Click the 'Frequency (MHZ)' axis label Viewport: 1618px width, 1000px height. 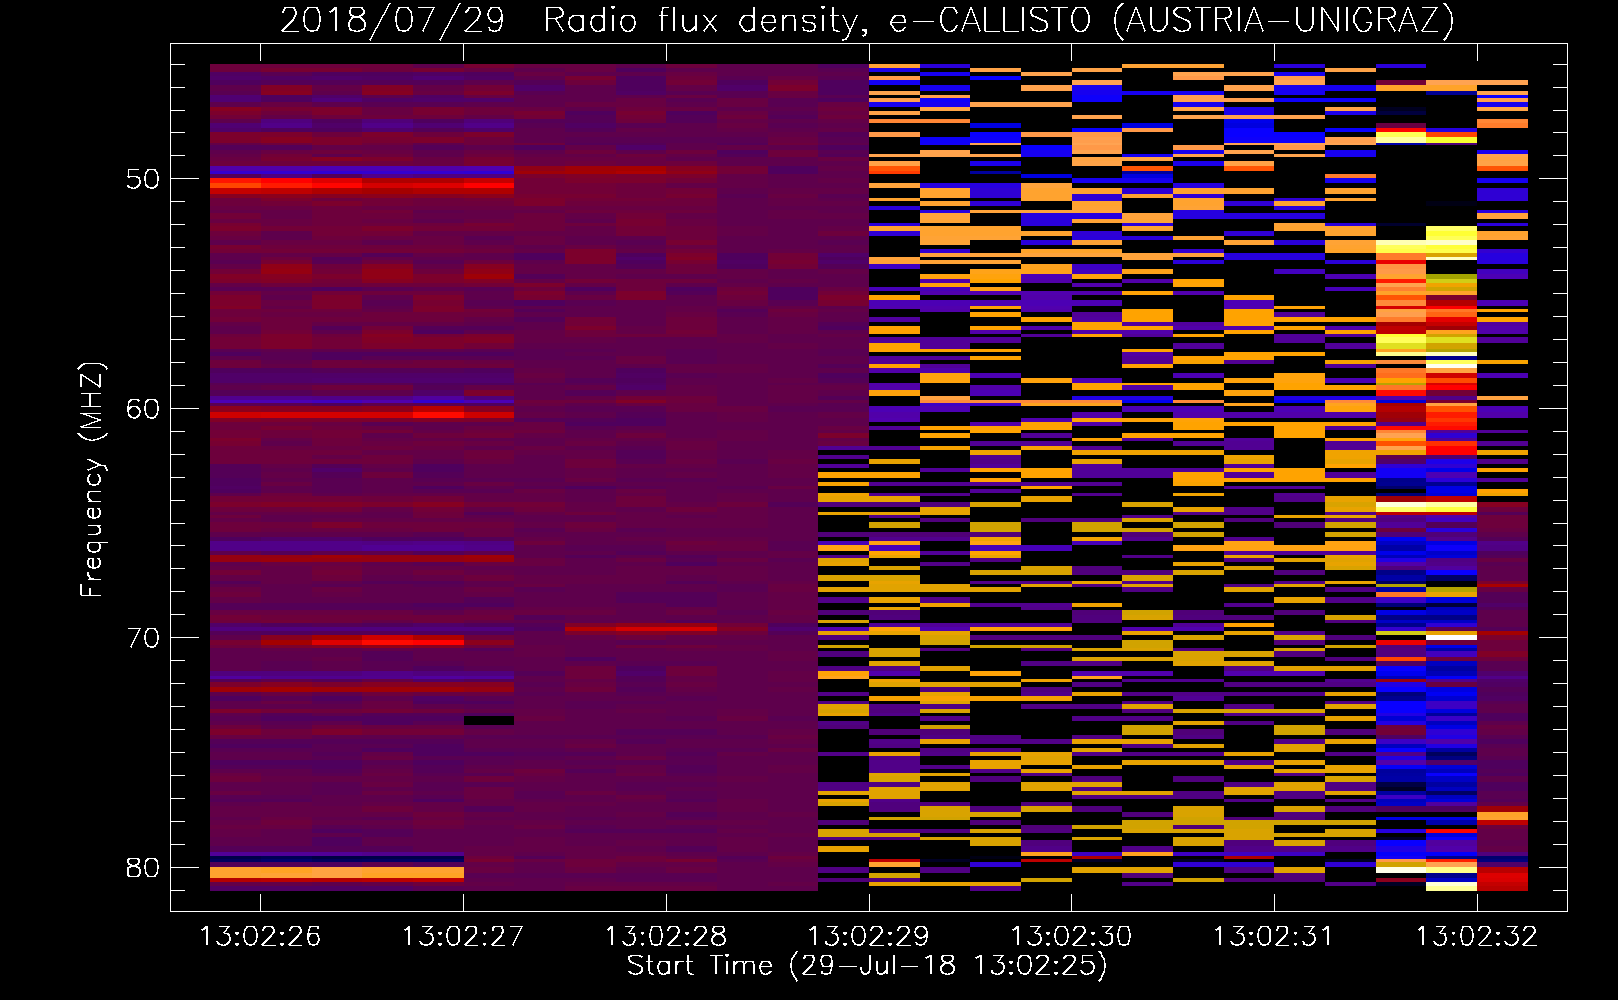tap(92, 479)
